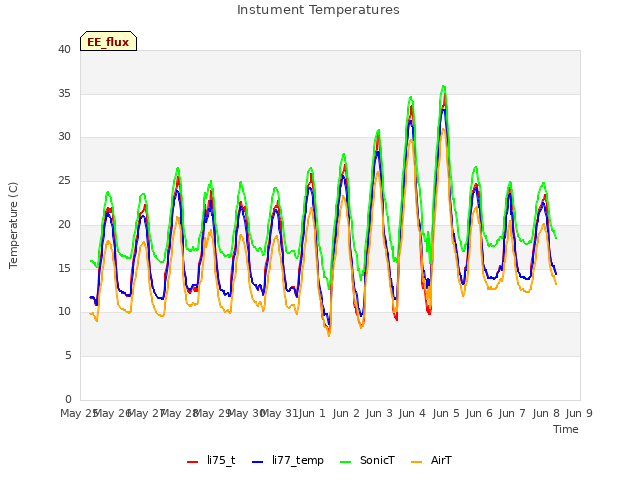Click the red li75_t legend swatch

[x=192, y=462]
